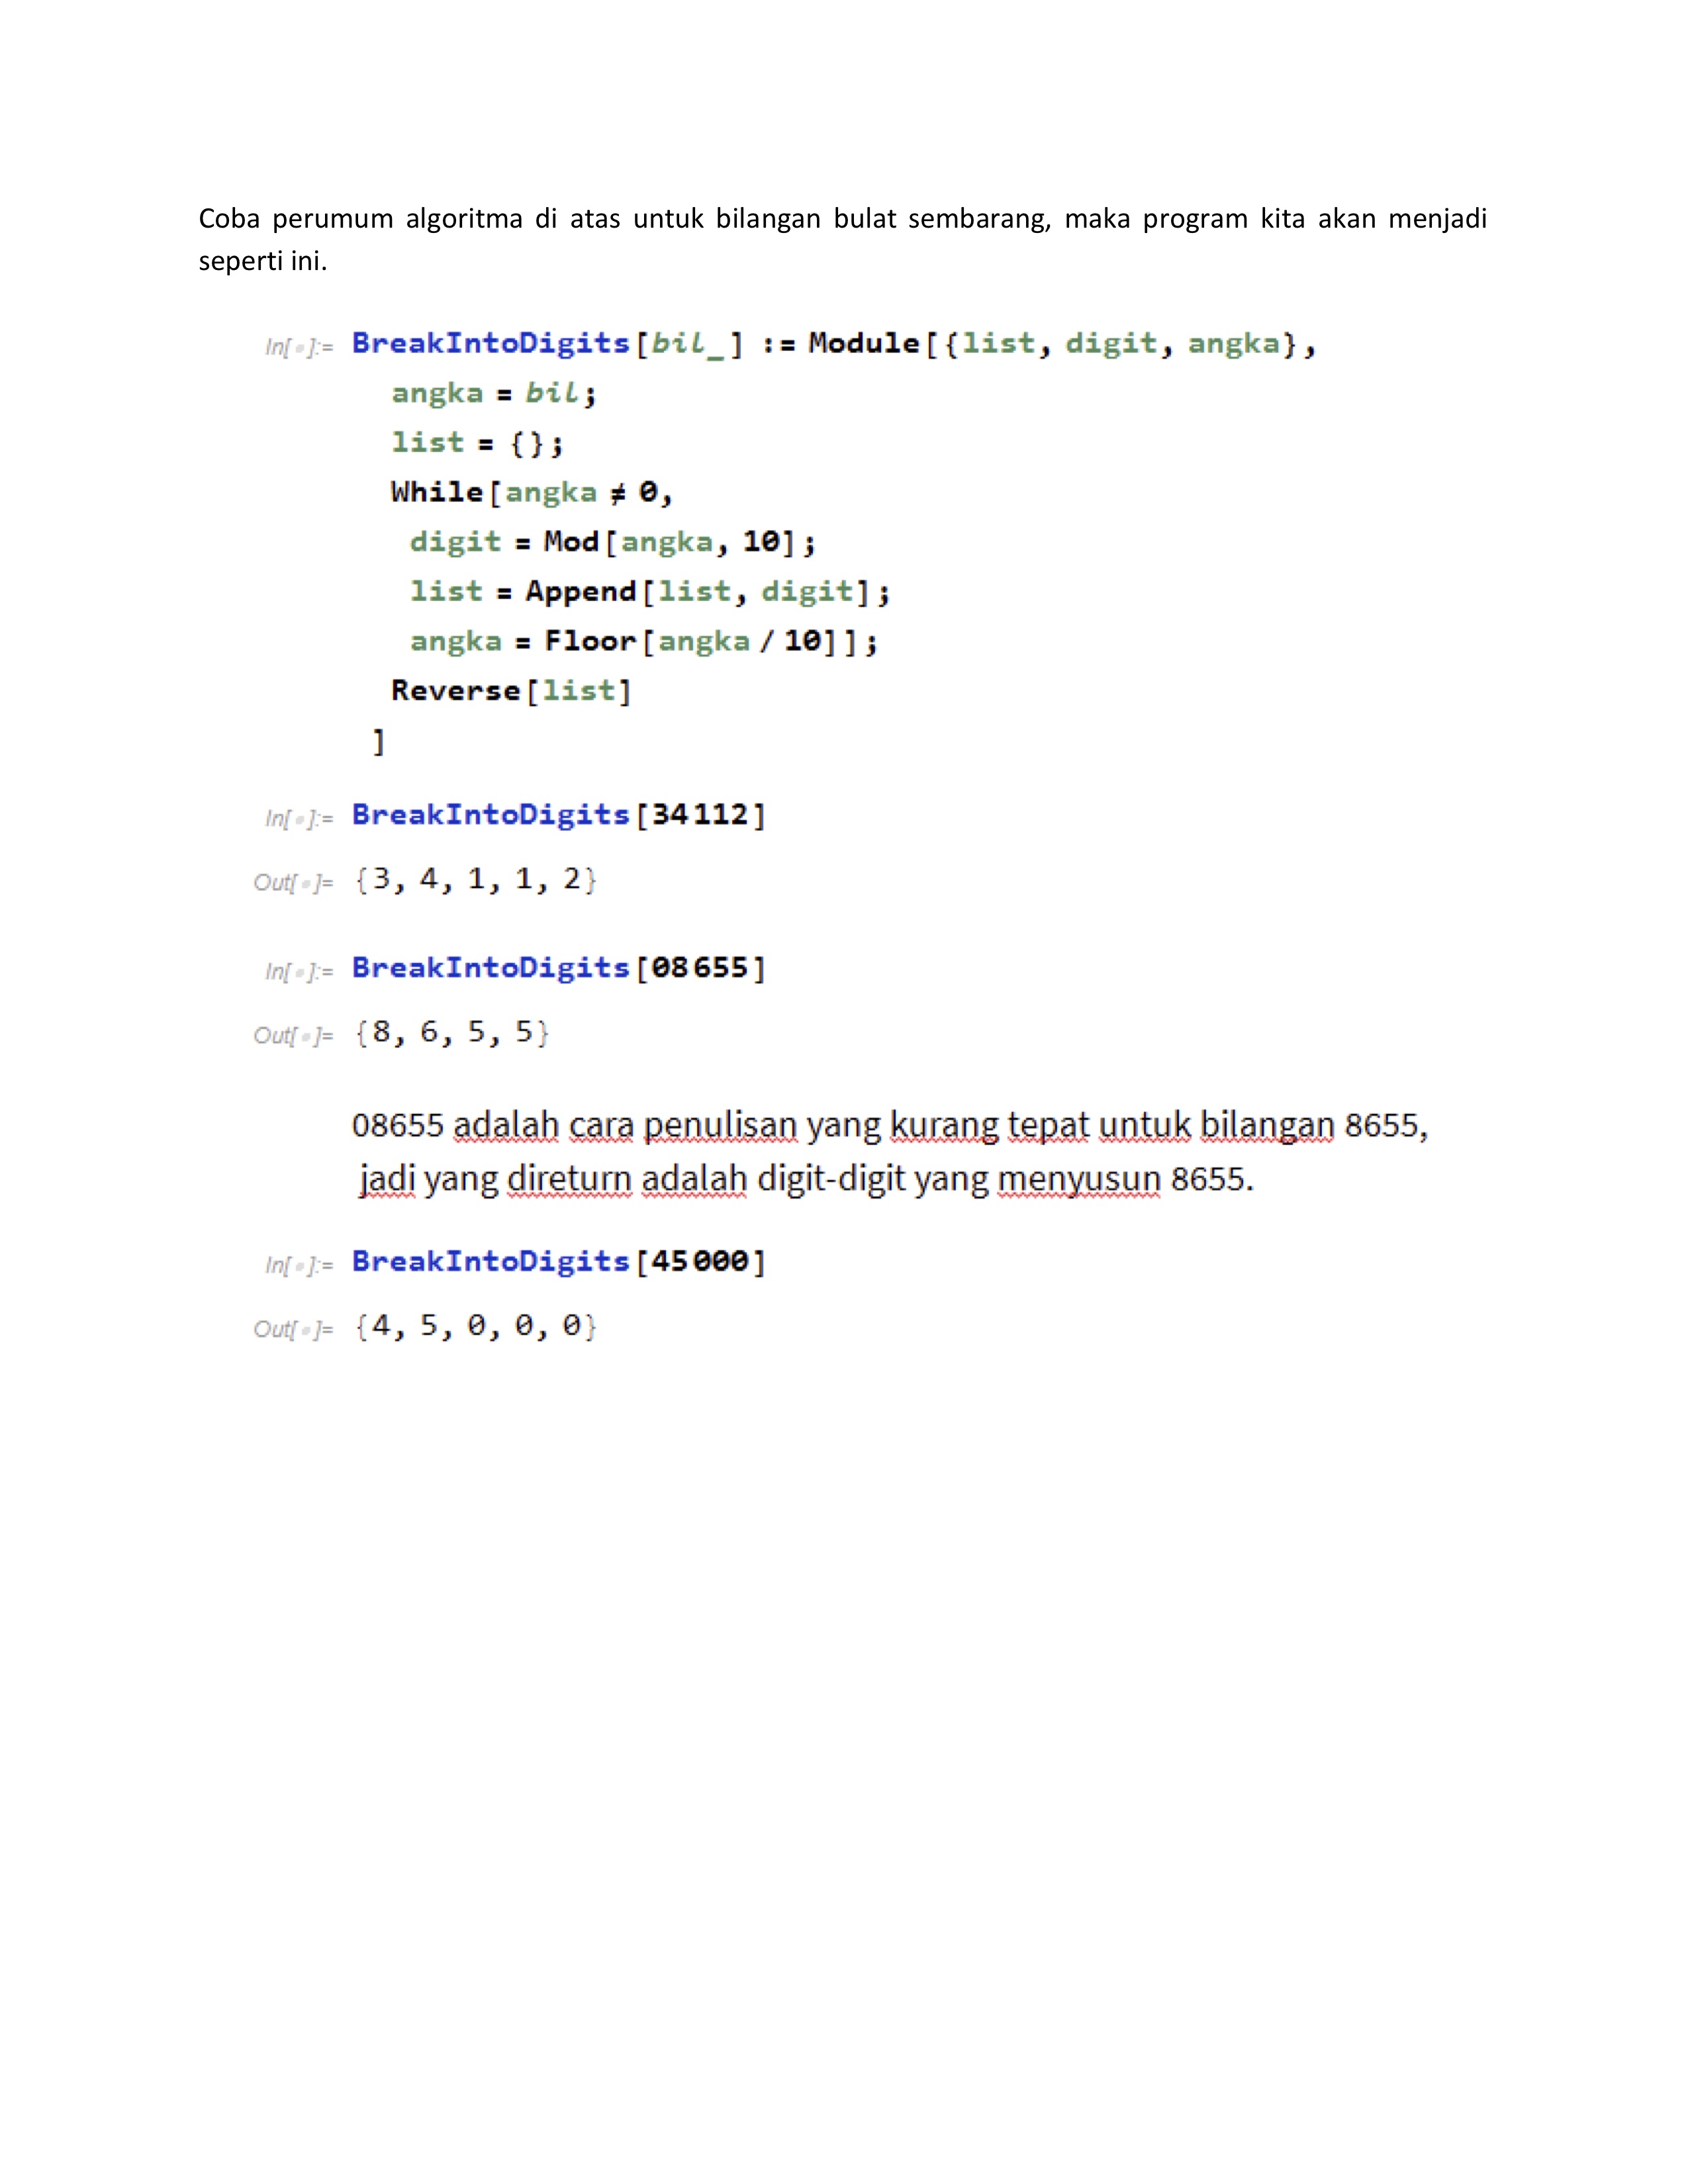1688x2184 pixels.
Task: Click the input 'BreakIntoDigits[34112]'
Action: pos(559,815)
